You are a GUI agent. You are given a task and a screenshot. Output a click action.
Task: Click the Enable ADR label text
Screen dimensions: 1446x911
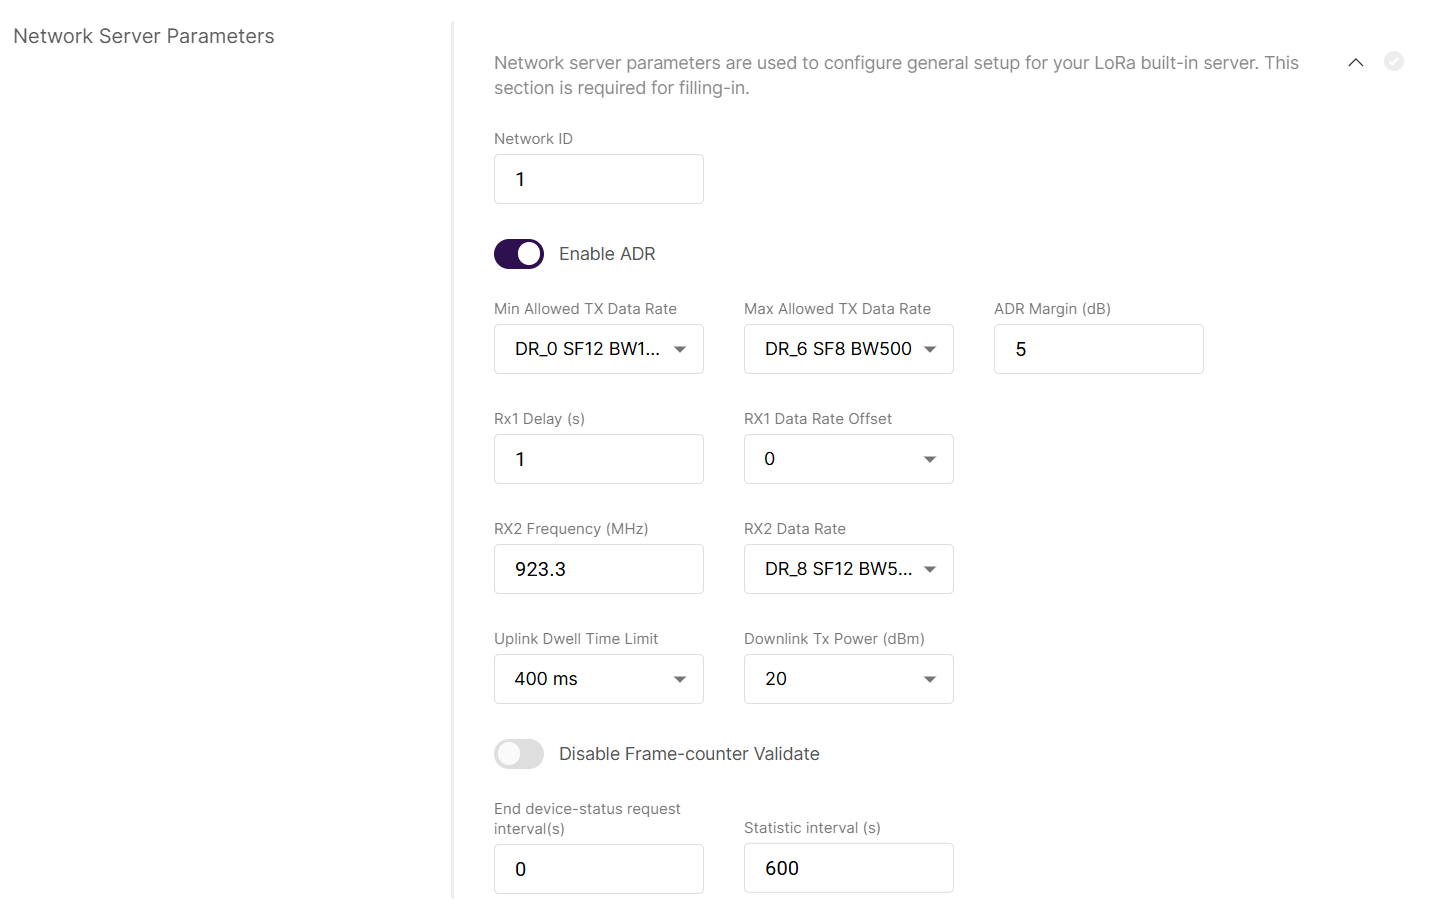[607, 254]
